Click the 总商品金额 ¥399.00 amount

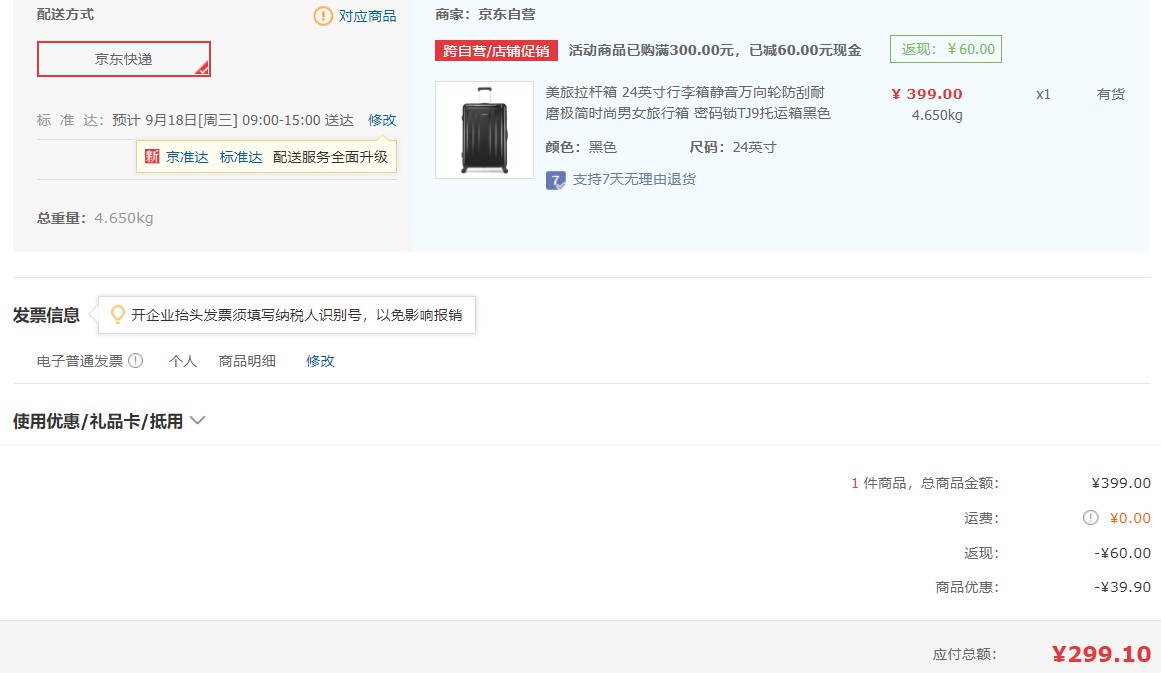pyautogui.click(x=1121, y=483)
